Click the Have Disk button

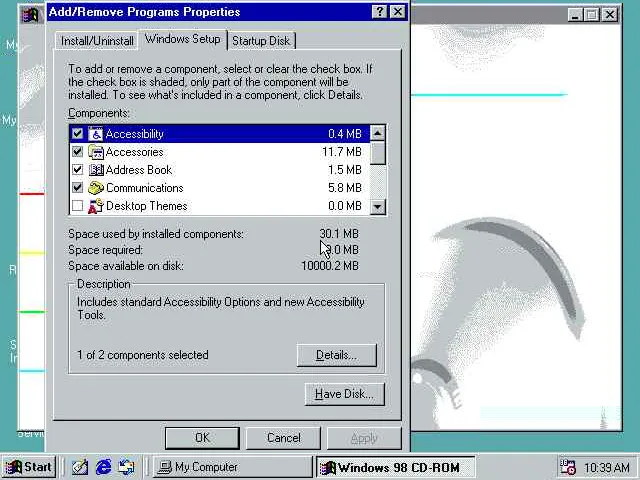pyautogui.click(x=344, y=394)
